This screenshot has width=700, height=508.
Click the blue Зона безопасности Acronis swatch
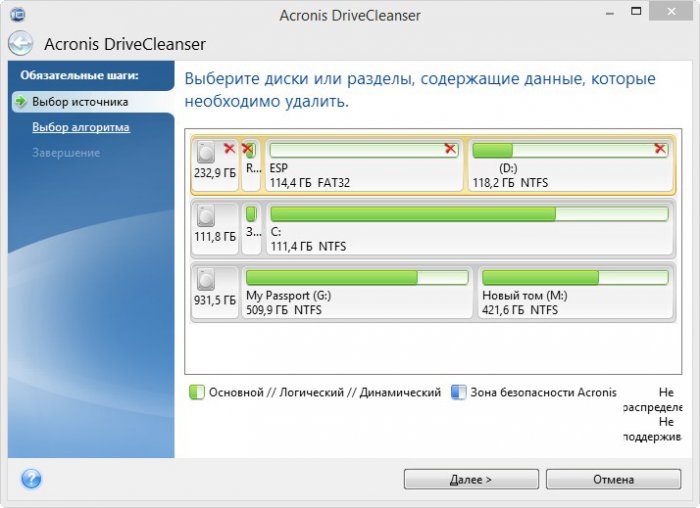point(459,393)
